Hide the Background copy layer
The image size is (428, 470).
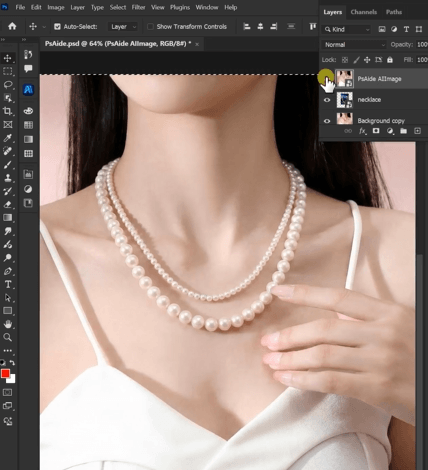click(327, 121)
